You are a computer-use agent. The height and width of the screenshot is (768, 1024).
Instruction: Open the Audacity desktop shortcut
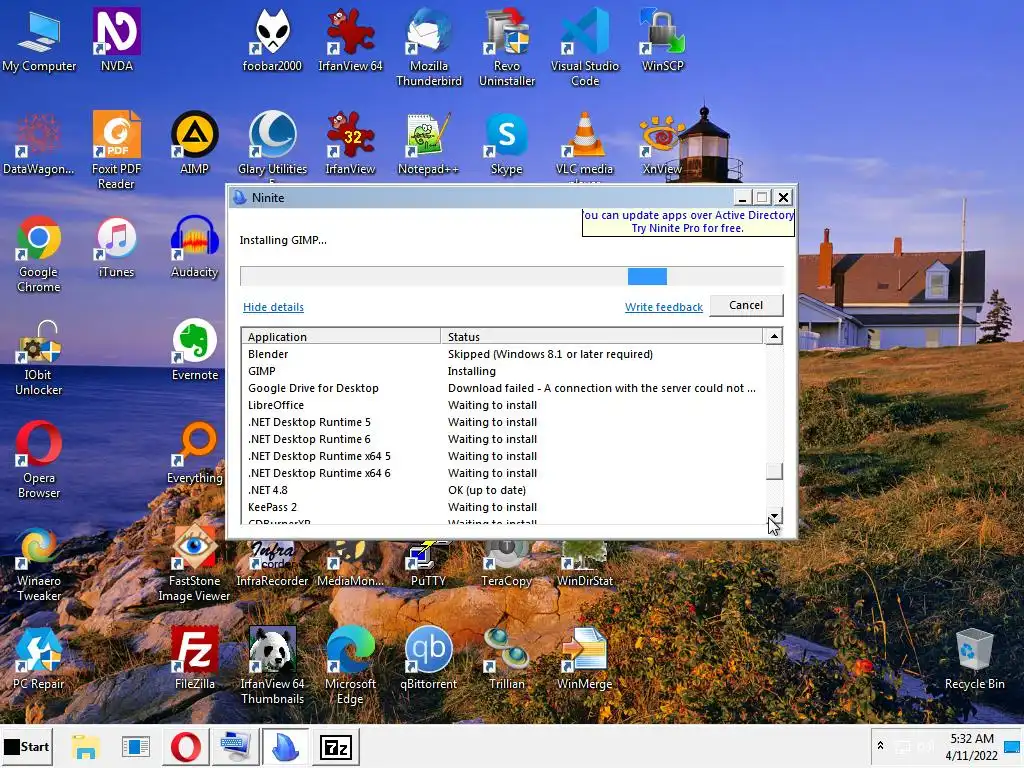tap(195, 246)
